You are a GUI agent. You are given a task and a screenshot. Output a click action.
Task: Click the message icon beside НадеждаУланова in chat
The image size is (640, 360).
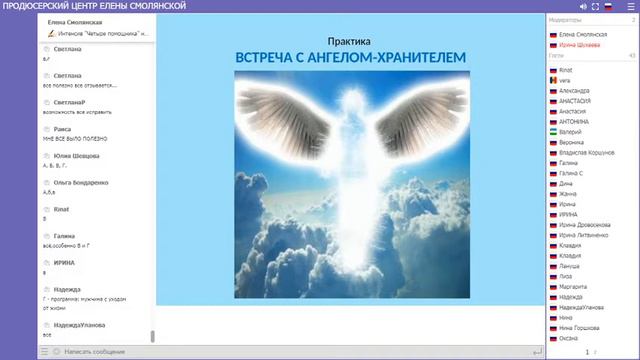(x=47, y=325)
